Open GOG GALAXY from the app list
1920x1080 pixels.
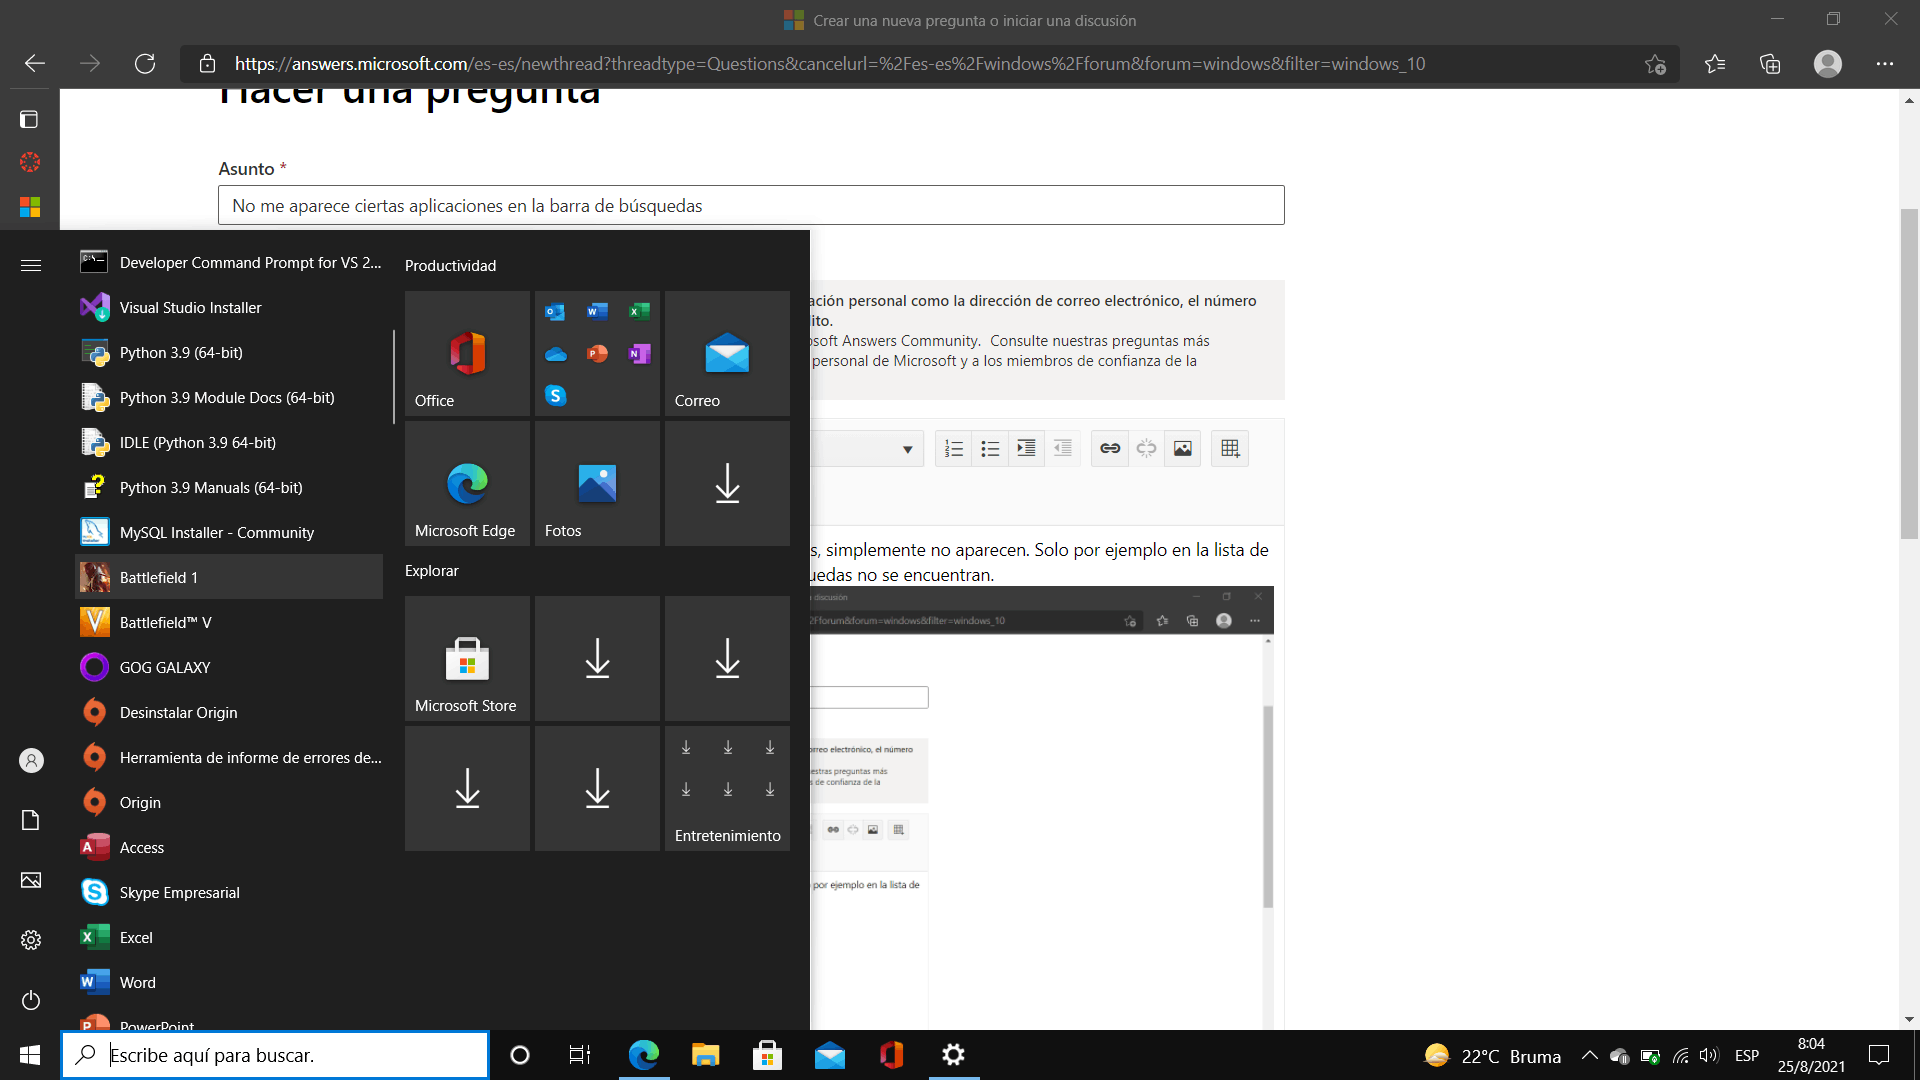[x=165, y=667]
